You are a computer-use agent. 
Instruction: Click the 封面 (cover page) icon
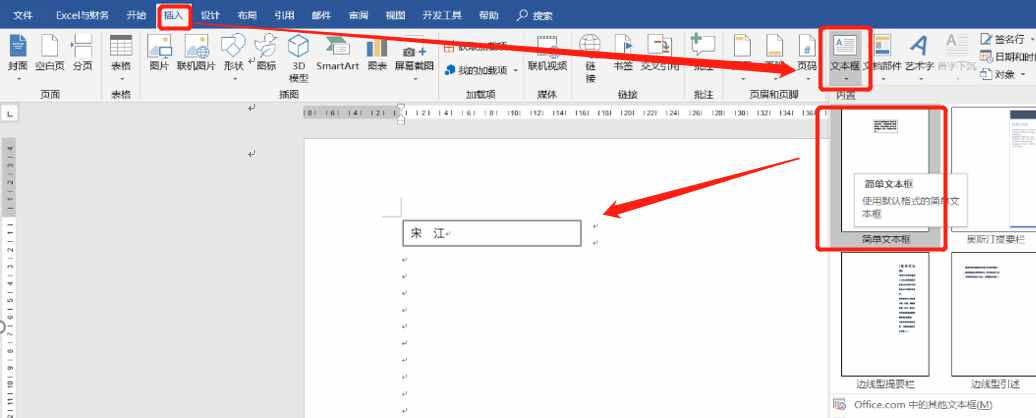coord(18,46)
